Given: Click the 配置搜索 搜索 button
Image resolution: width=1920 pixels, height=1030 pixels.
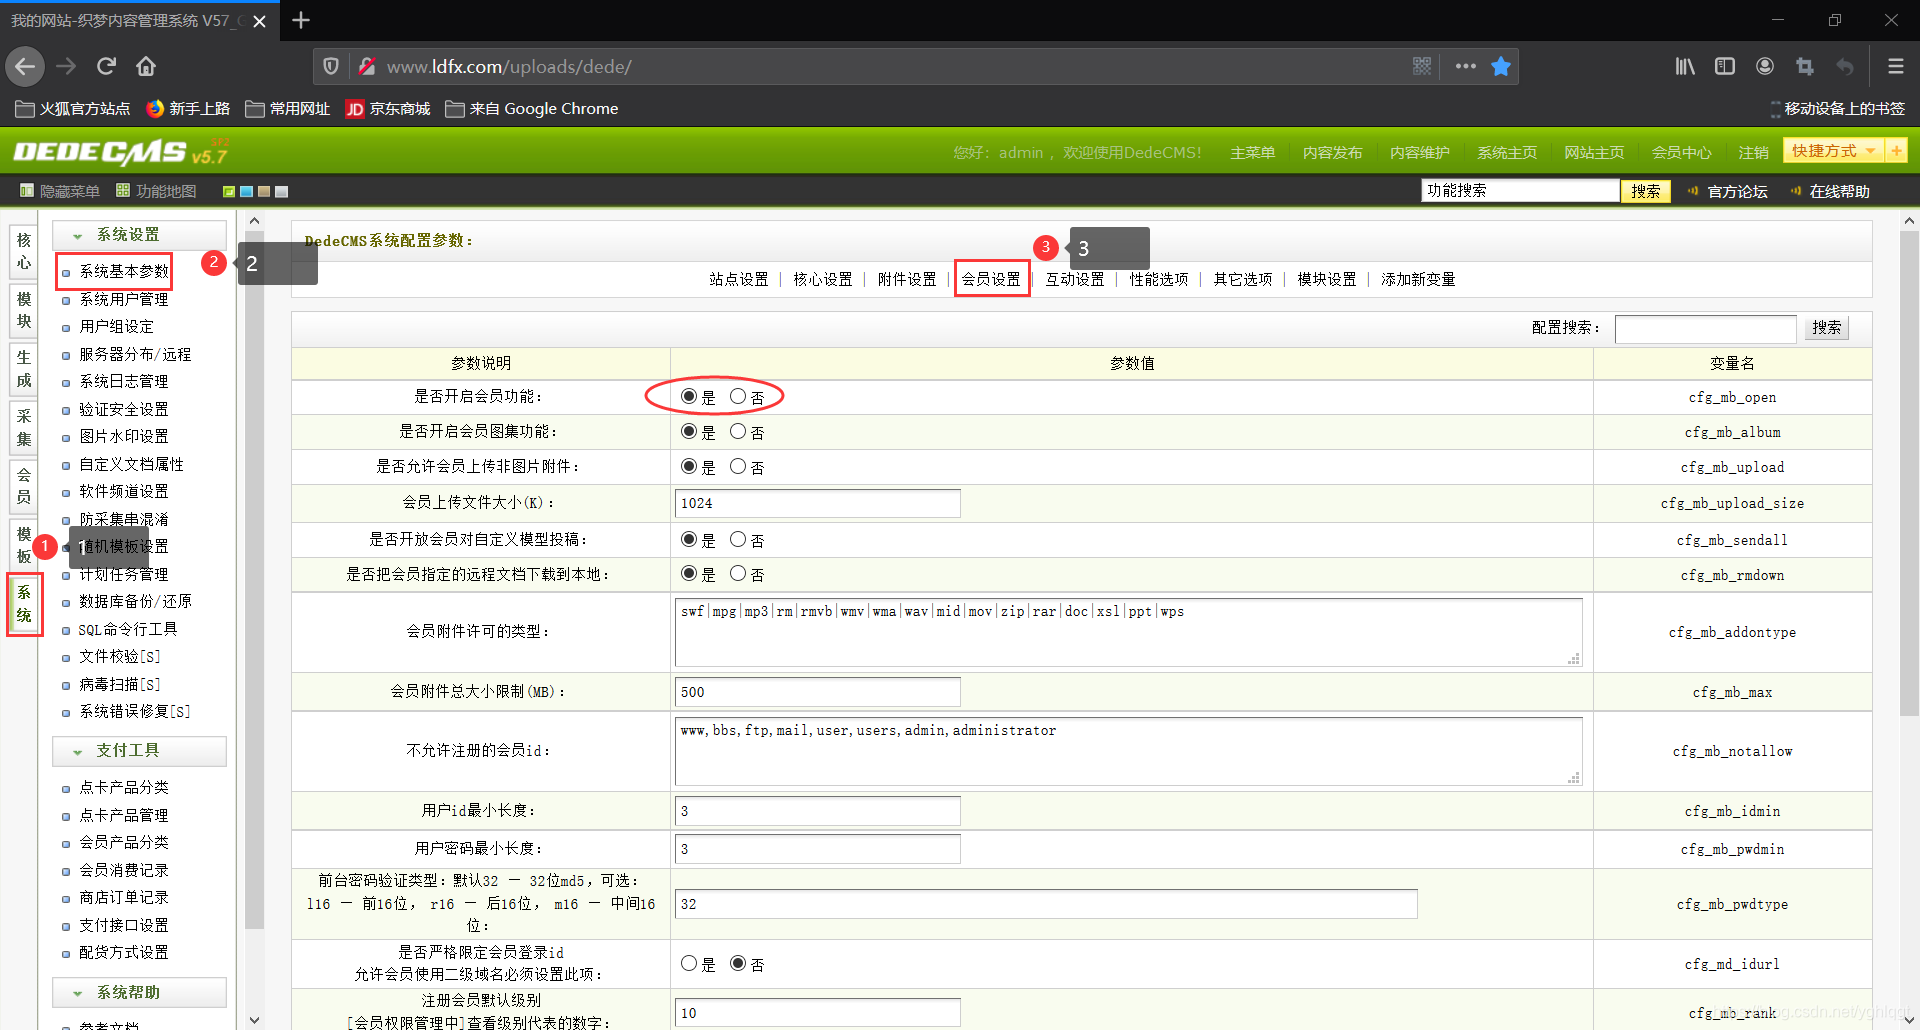Looking at the screenshot, I should click(x=1827, y=328).
